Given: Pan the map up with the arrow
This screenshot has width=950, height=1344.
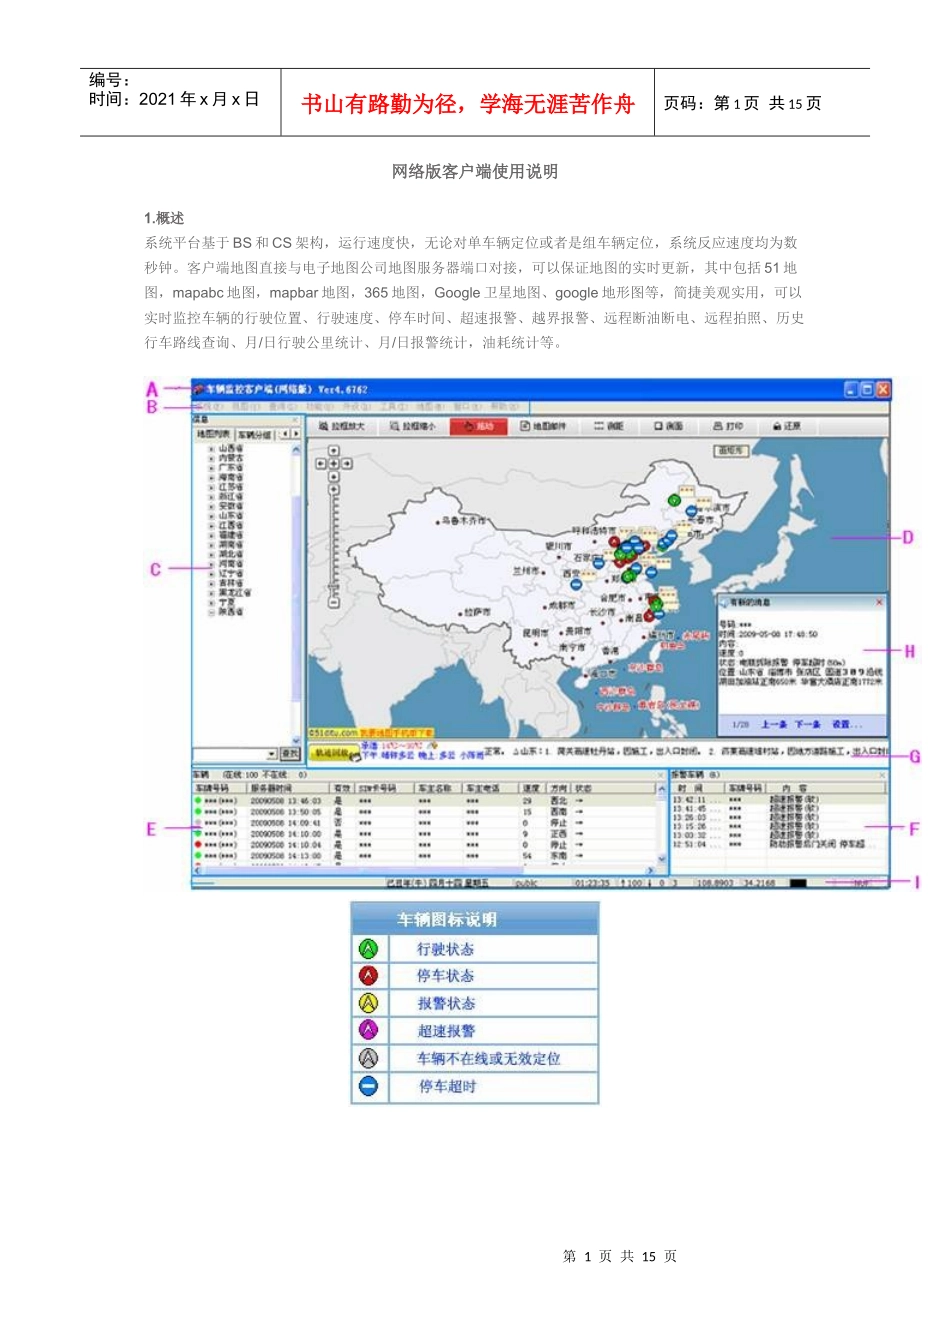Looking at the screenshot, I should coord(334,449).
